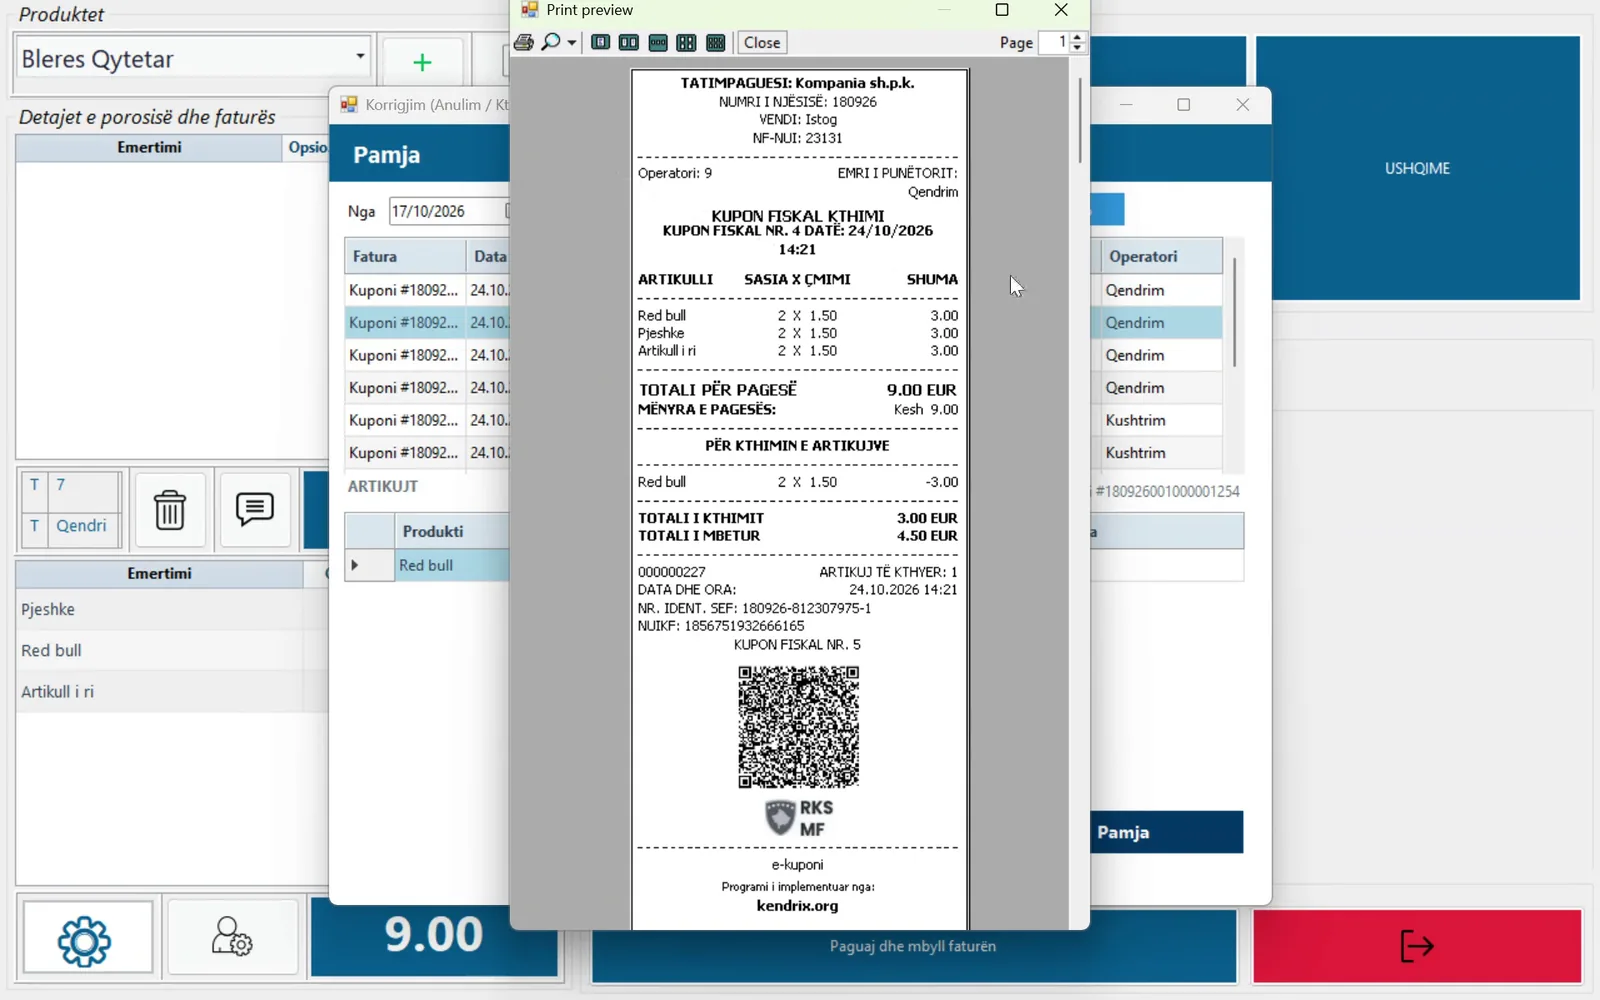Print the receipt from Print preview toolbar

[x=523, y=43]
